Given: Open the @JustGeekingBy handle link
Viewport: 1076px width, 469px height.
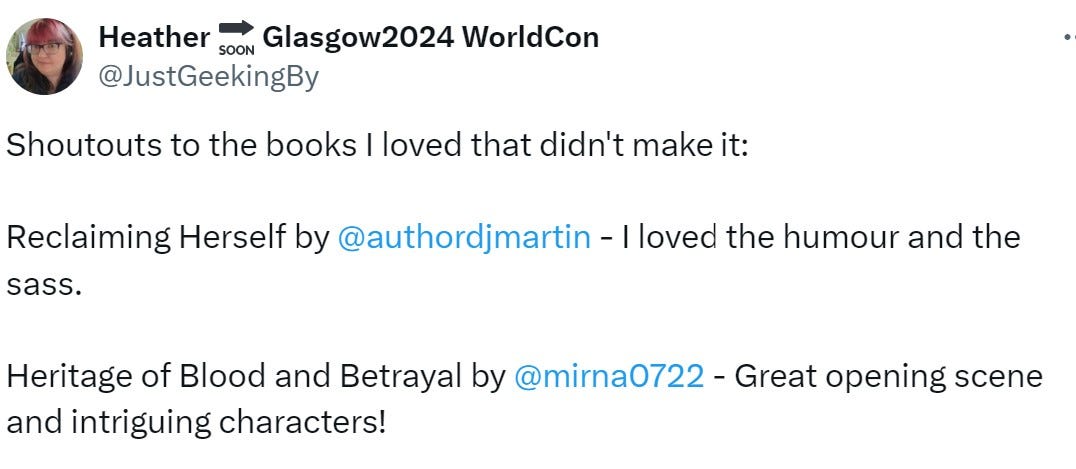Looking at the screenshot, I should (209, 78).
